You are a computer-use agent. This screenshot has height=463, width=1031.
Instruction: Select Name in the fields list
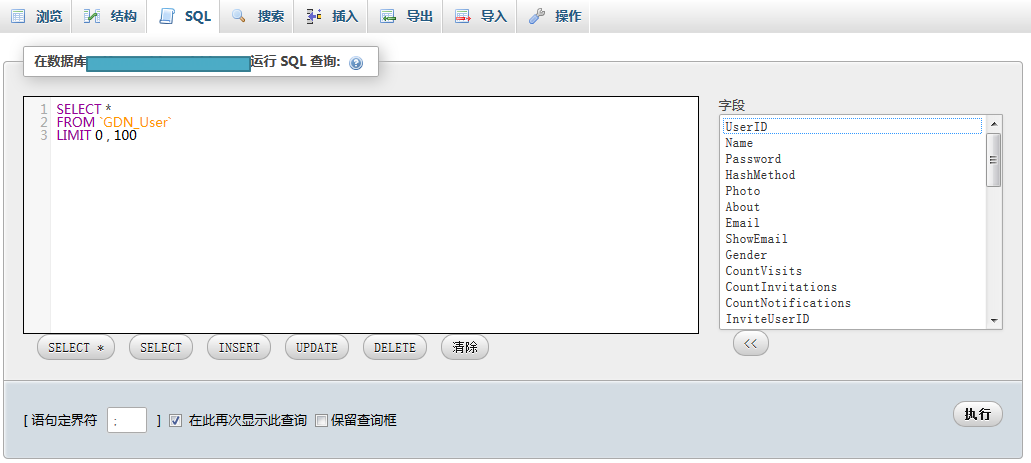click(x=853, y=143)
